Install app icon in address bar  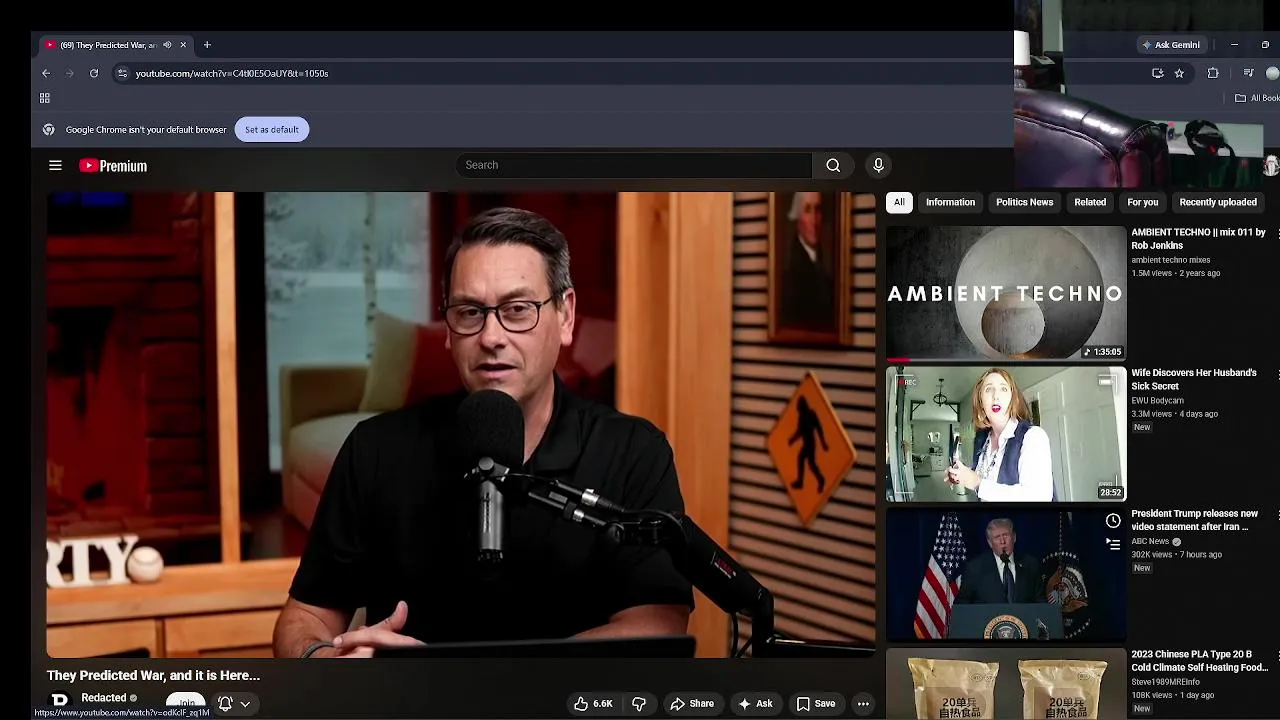tap(1158, 73)
